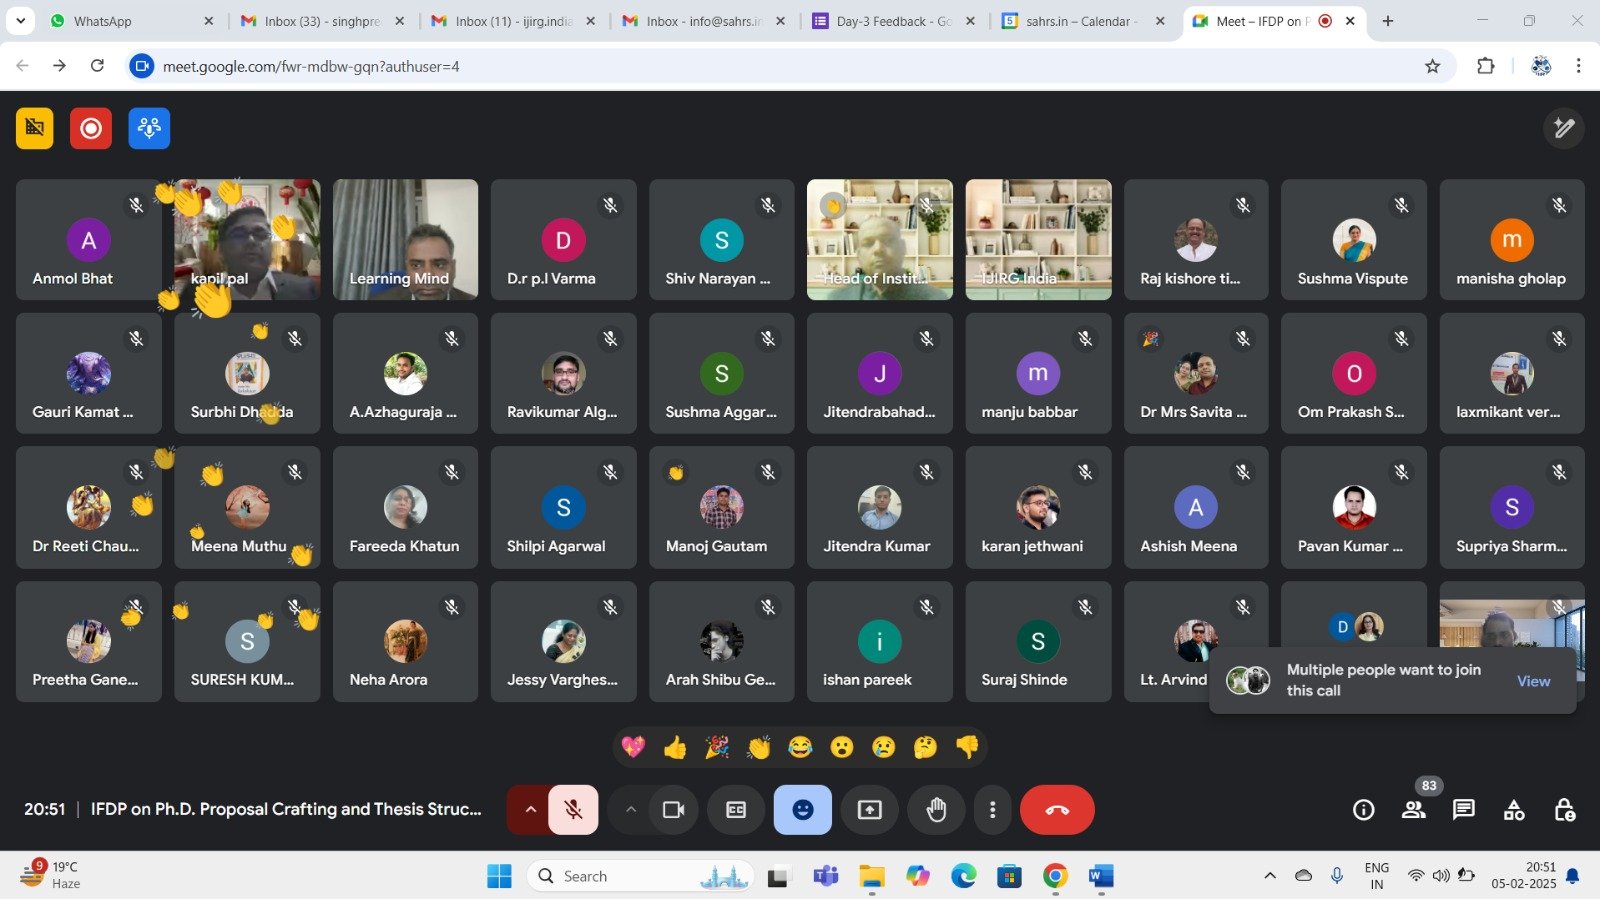Screen dimensions: 1600x899
Task: Open host controls lock icon
Action: (x=1565, y=810)
